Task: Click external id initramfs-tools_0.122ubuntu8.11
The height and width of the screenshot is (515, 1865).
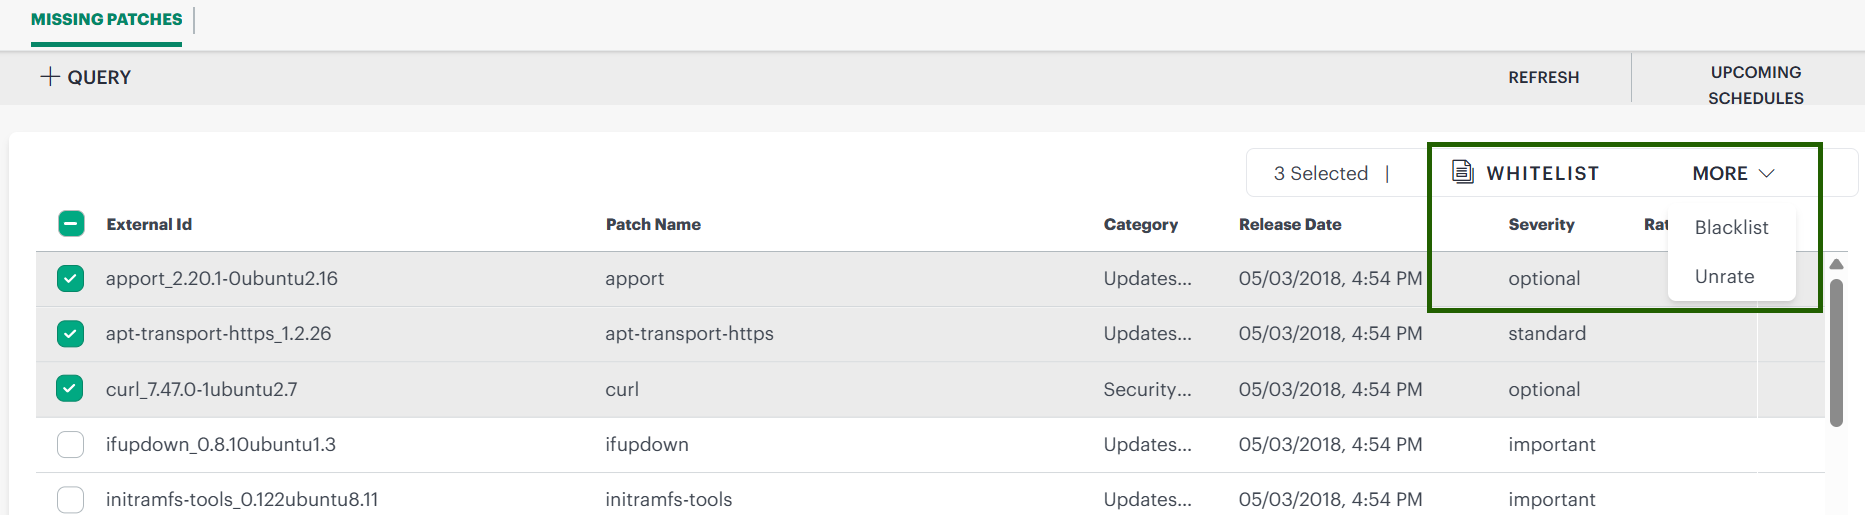Action: (x=242, y=499)
